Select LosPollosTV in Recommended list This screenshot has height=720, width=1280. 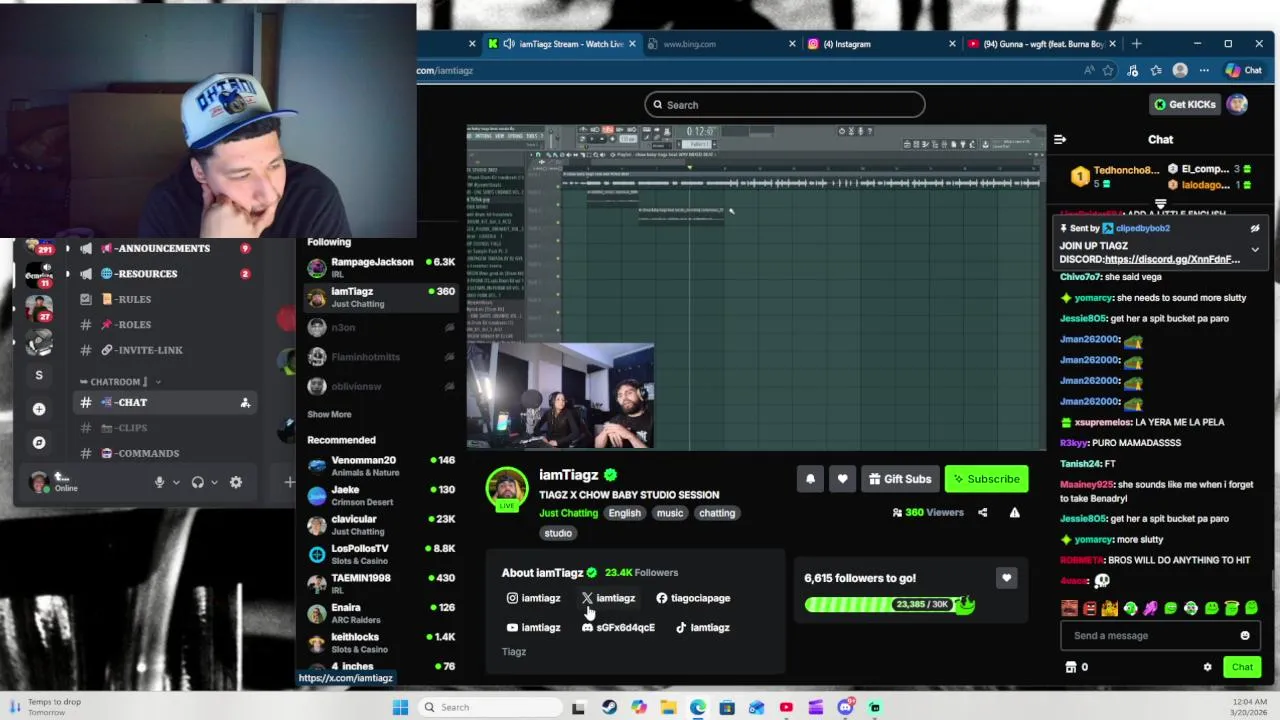coord(380,554)
